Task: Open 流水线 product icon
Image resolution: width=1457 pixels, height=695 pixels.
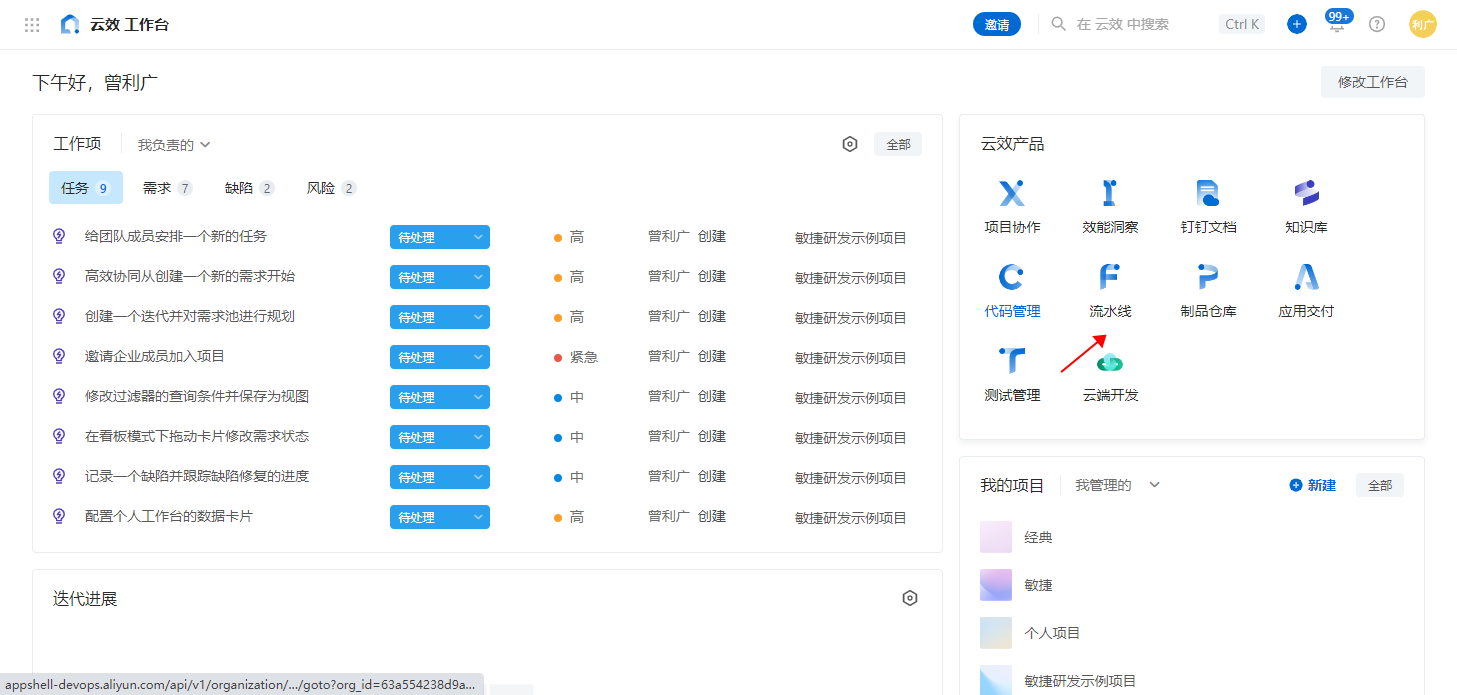Action: tap(1110, 277)
